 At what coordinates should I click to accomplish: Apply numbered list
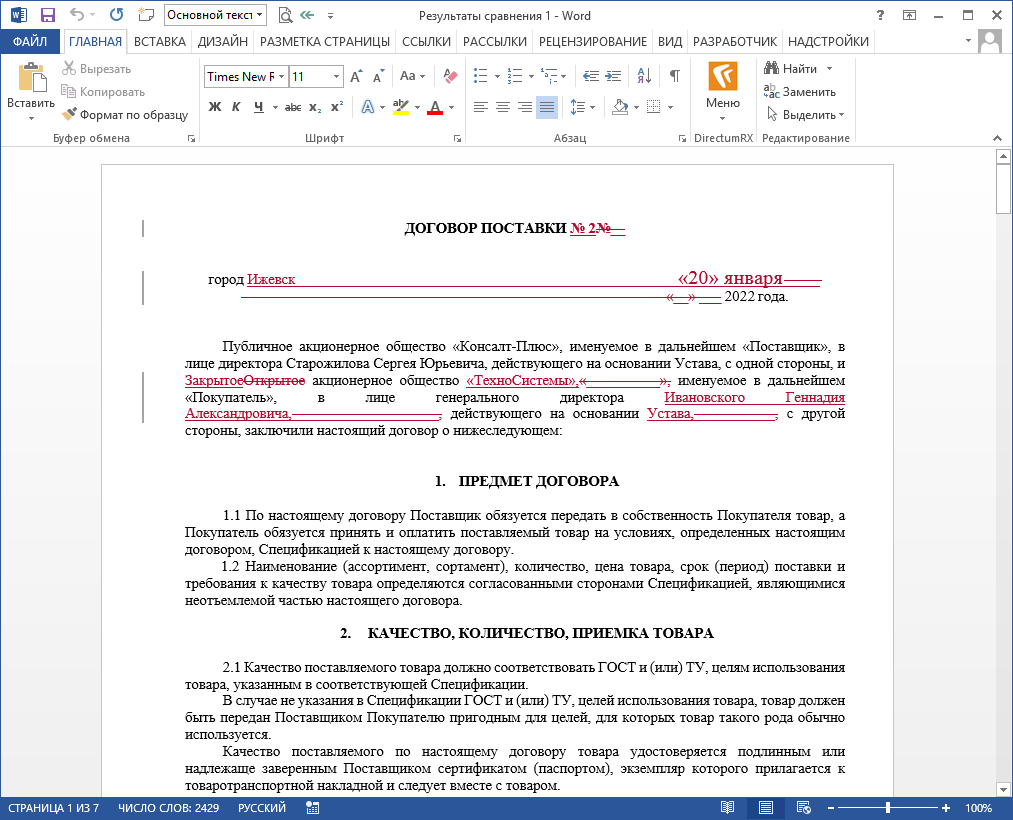point(515,76)
